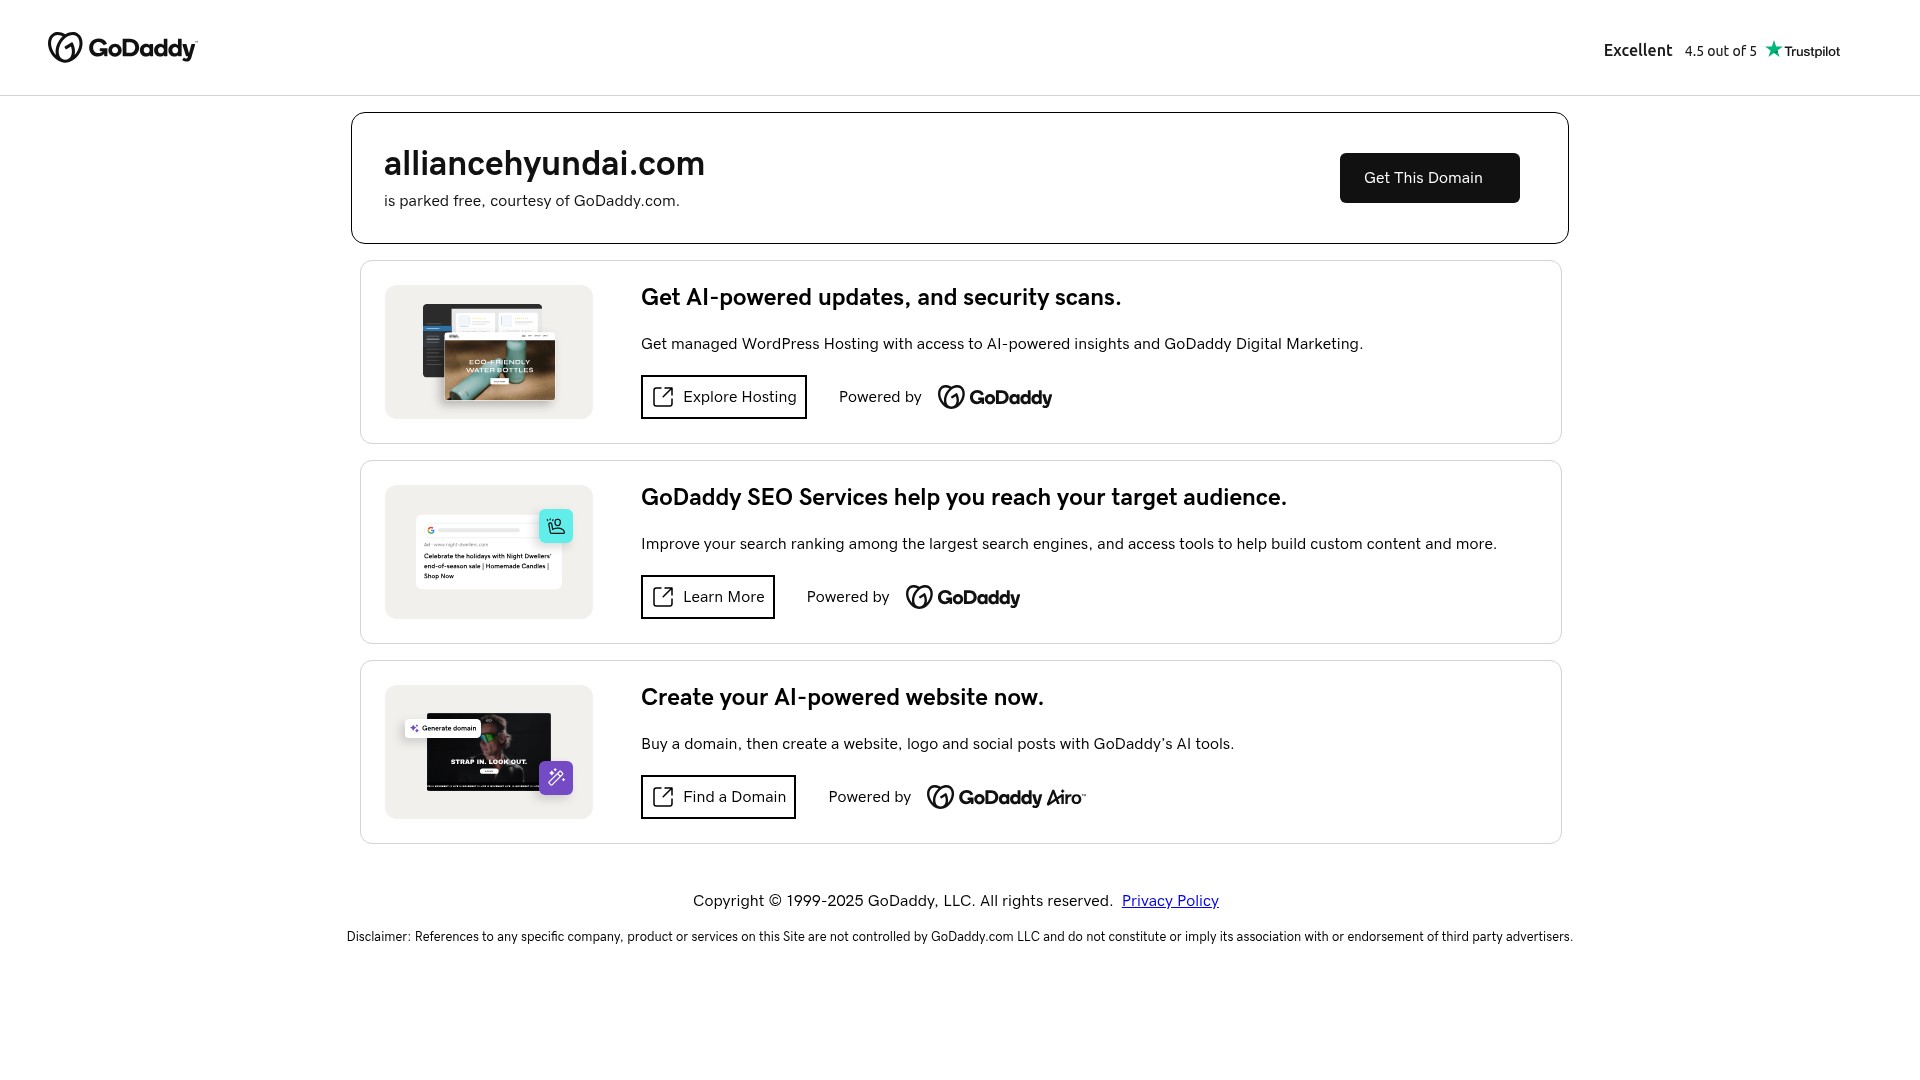The image size is (1920, 1080).
Task: Click the teal user-search icon on SEO thumbnail
Action: click(556, 526)
